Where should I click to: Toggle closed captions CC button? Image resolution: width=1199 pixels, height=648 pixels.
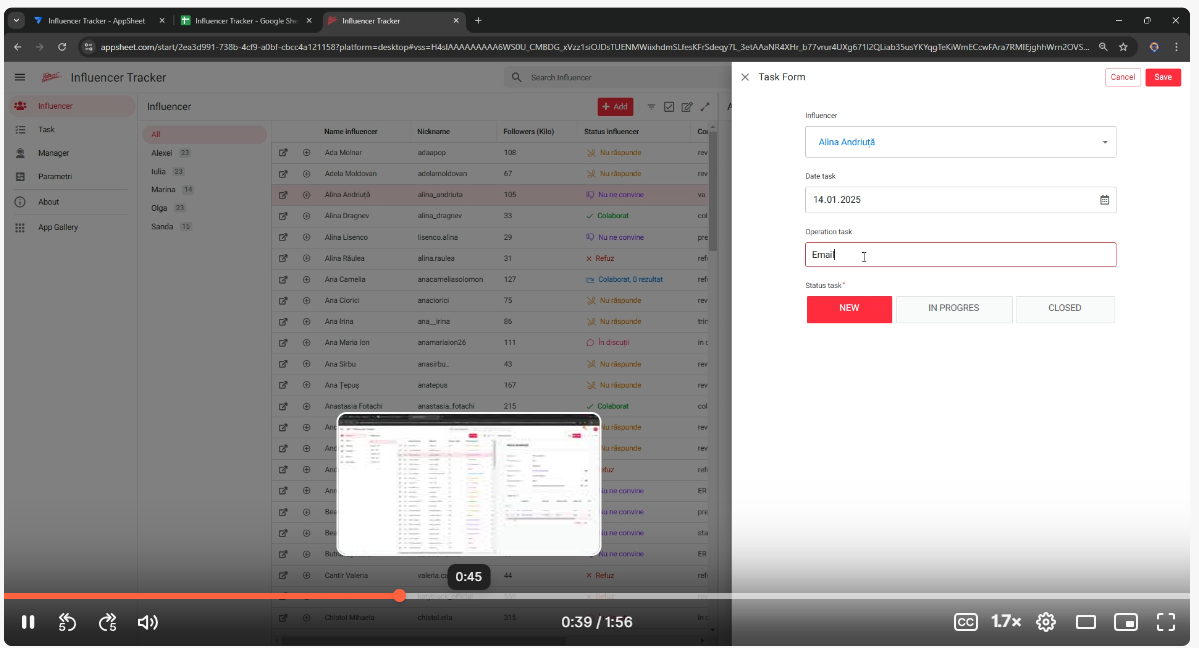pyautogui.click(x=966, y=622)
